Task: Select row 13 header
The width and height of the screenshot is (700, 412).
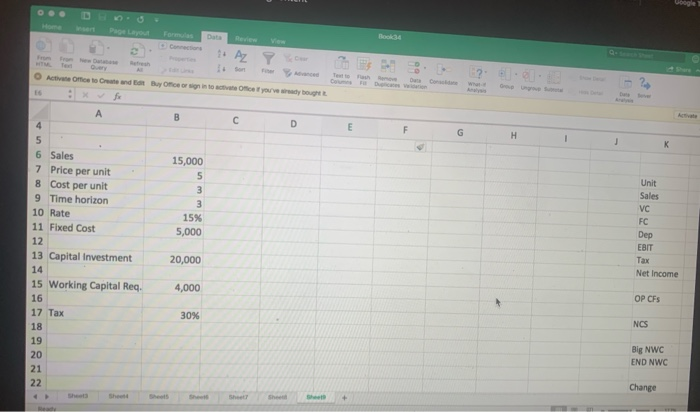Action: 38,255
